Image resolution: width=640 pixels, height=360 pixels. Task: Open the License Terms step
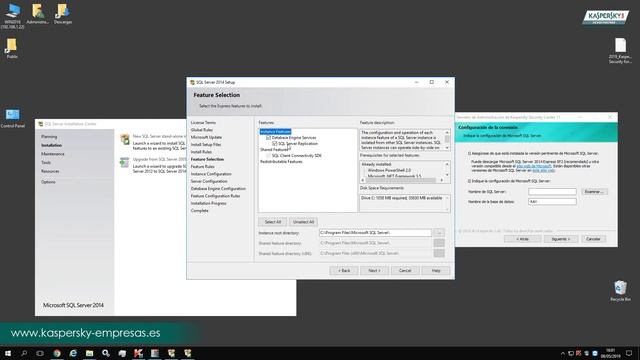click(203, 122)
